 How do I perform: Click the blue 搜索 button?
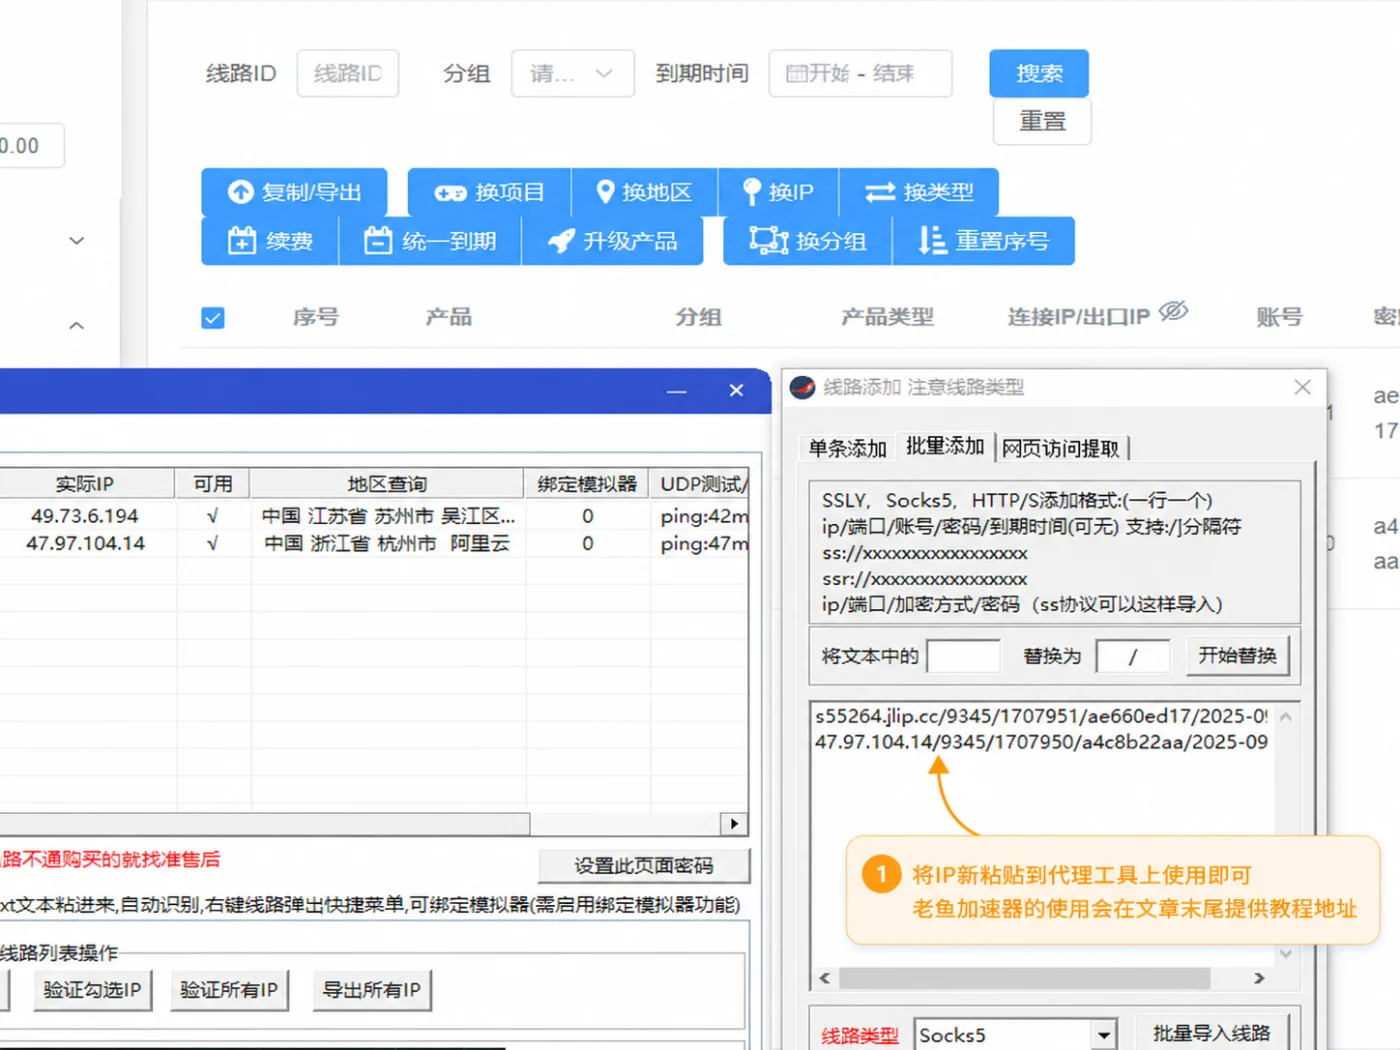point(1039,73)
